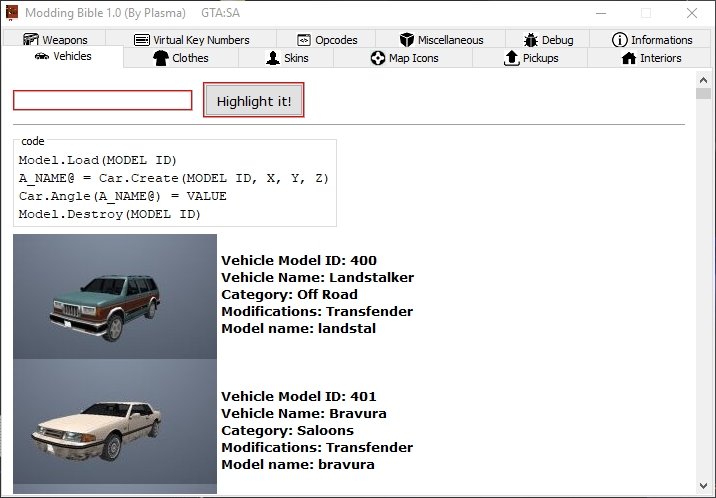Switch to the Vehicles tab

point(63,56)
